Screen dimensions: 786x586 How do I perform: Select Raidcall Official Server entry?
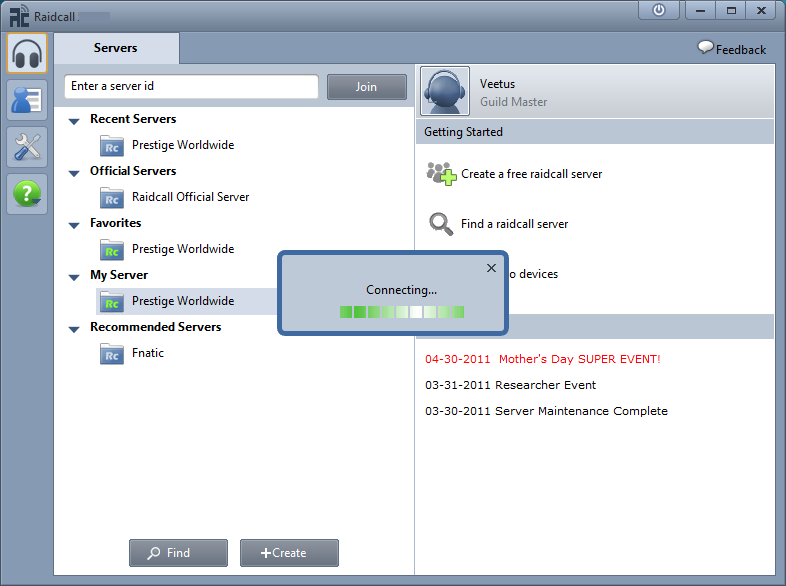190,197
